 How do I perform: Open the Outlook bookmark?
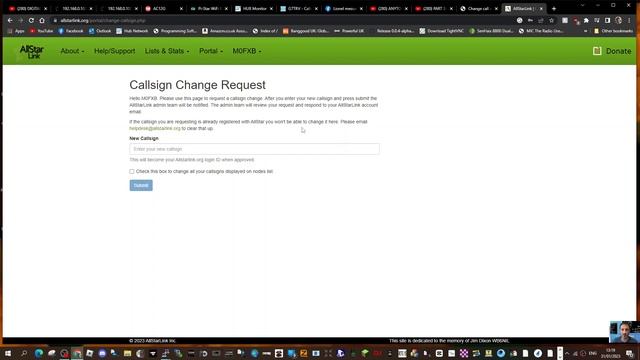(100, 31)
